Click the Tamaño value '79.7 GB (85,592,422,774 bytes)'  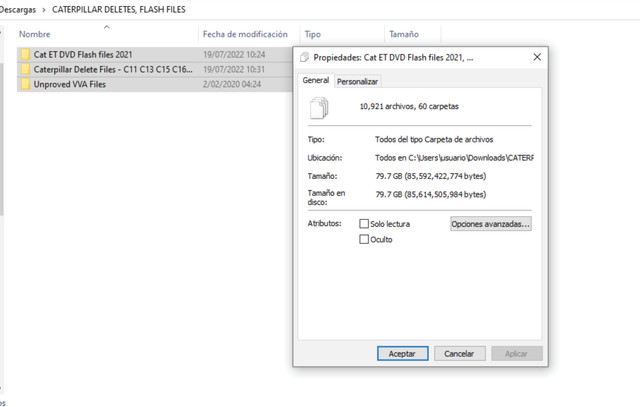[431, 176]
